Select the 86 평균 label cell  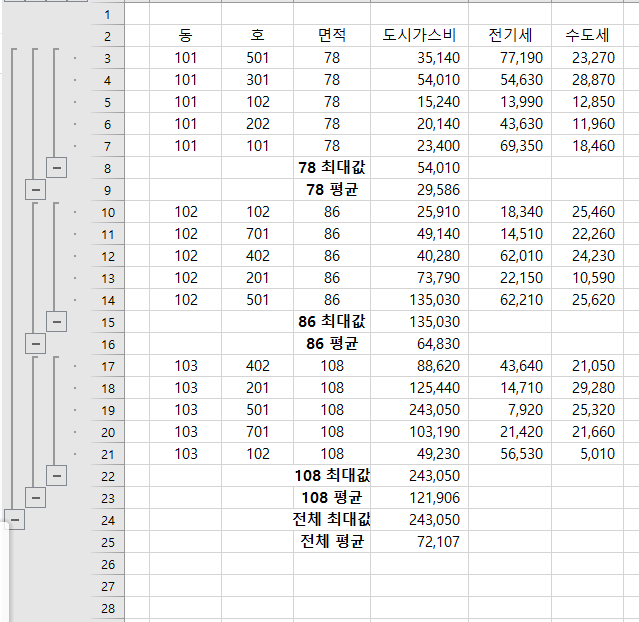(x=332, y=344)
